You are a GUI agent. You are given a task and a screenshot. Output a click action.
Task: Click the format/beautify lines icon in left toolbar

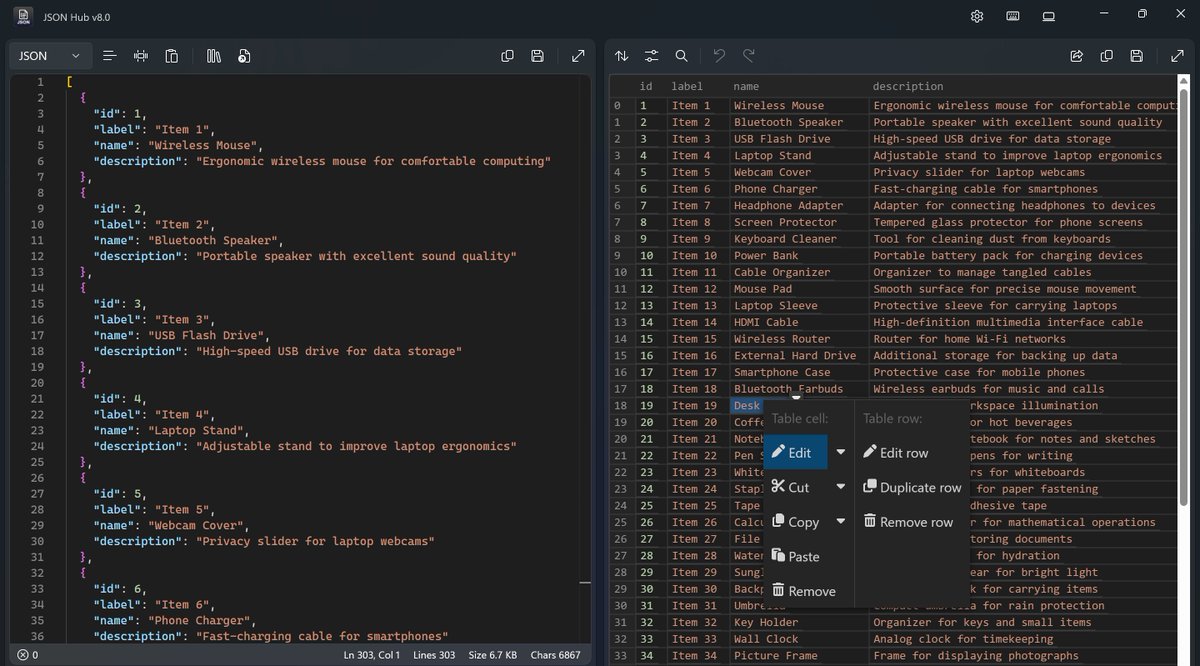[110, 56]
